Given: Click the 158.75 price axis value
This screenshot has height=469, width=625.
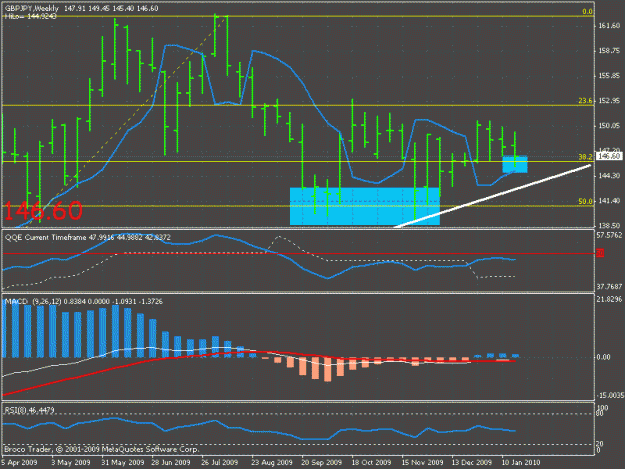Looking at the screenshot, I should click(x=609, y=51).
